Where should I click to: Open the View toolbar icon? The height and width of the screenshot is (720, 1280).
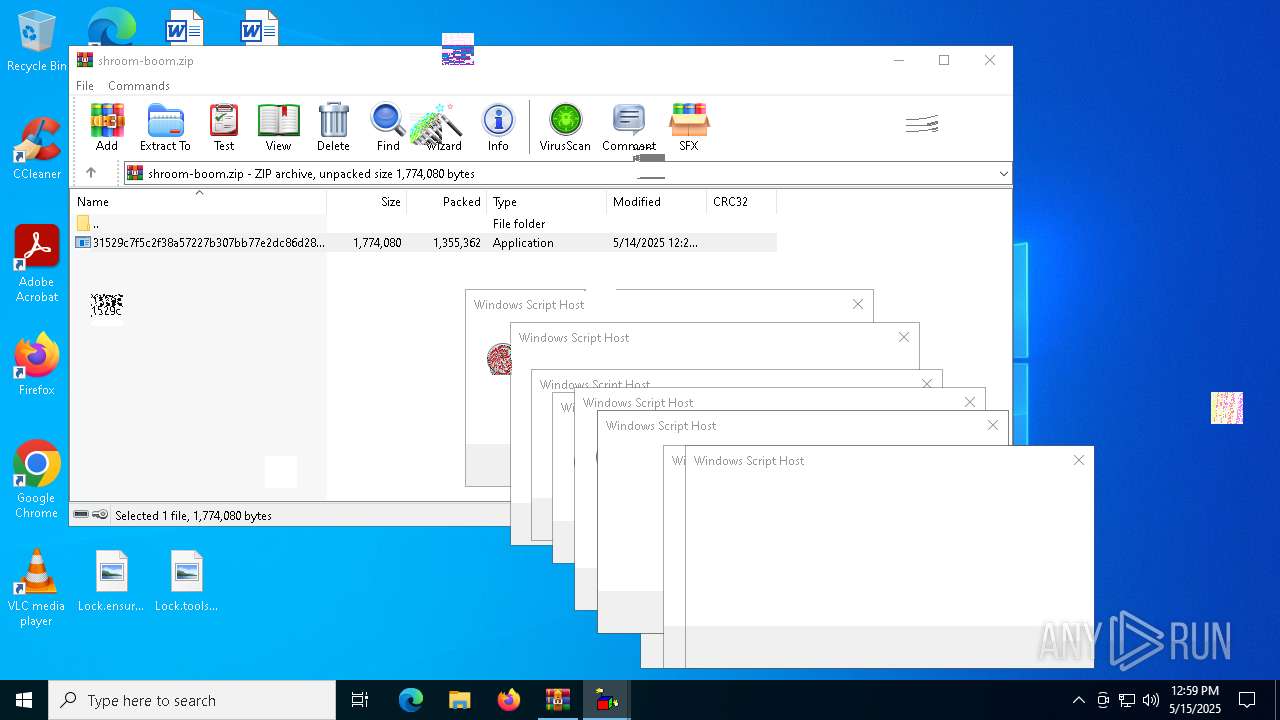tap(278, 127)
